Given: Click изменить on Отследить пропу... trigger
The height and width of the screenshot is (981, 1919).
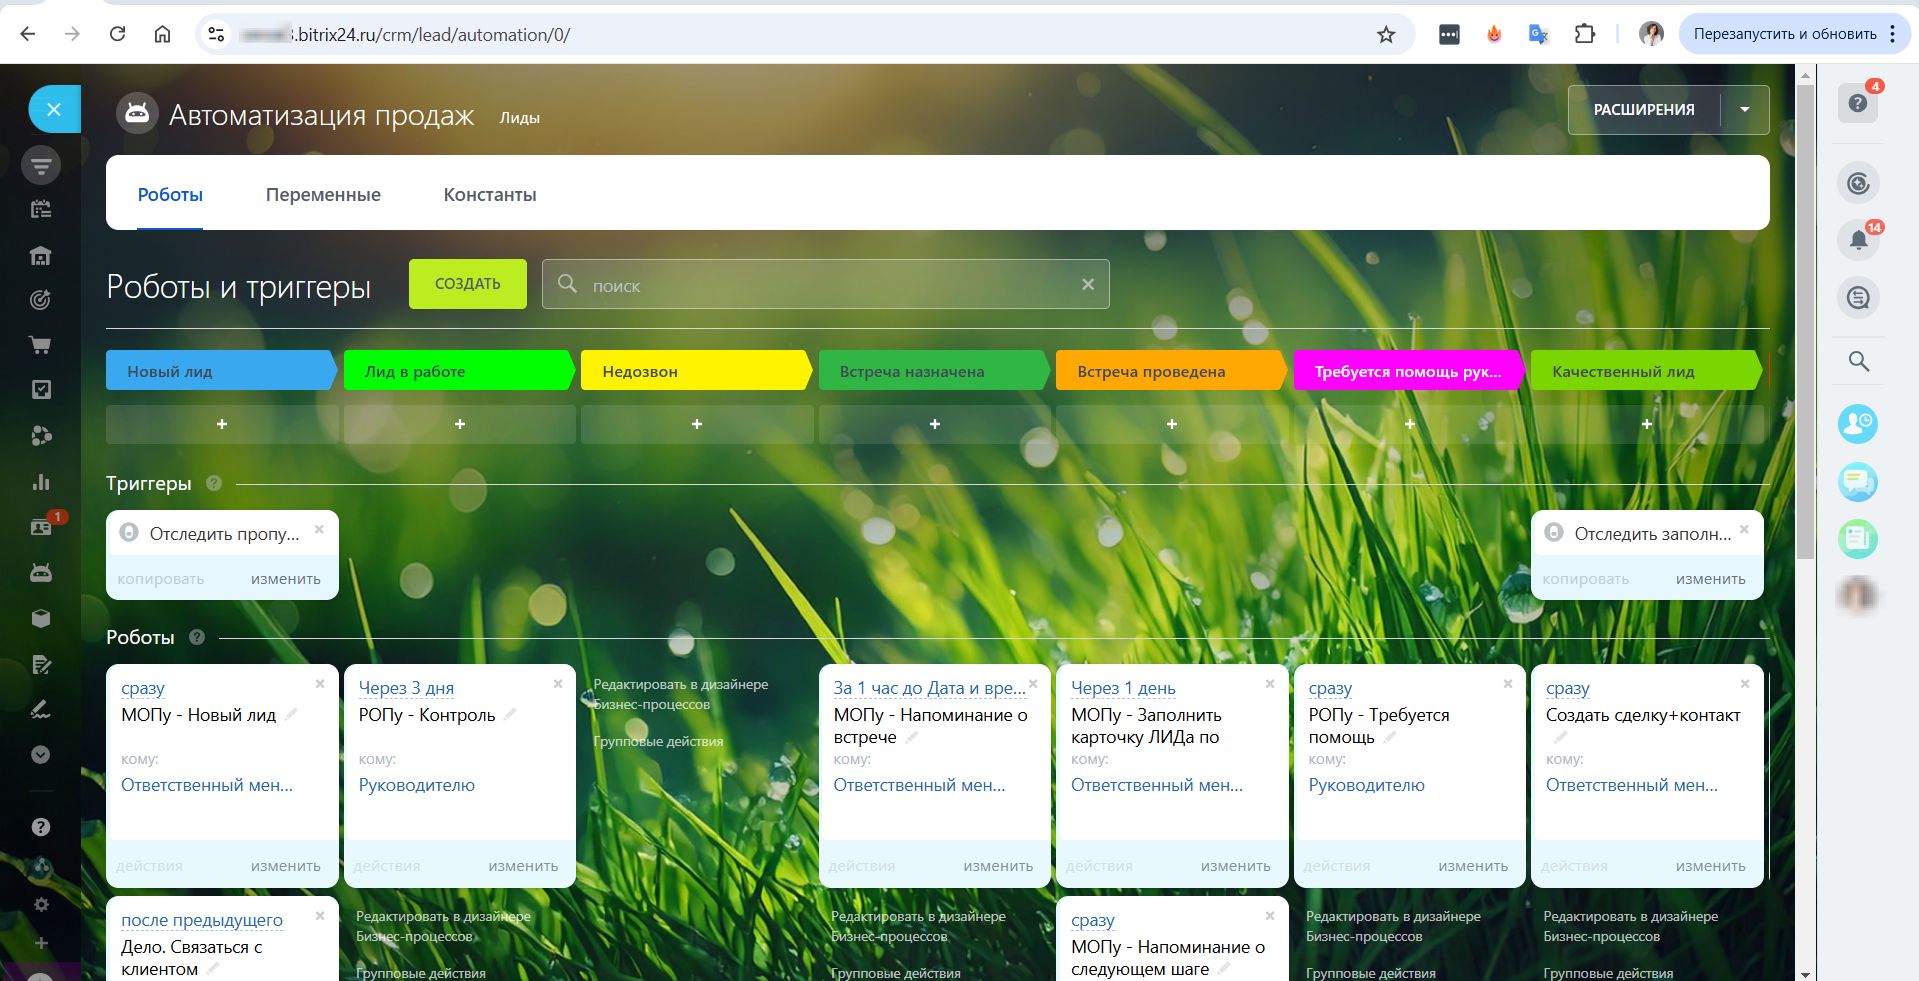Looking at the screenshot, I should (x=286, y=579).
